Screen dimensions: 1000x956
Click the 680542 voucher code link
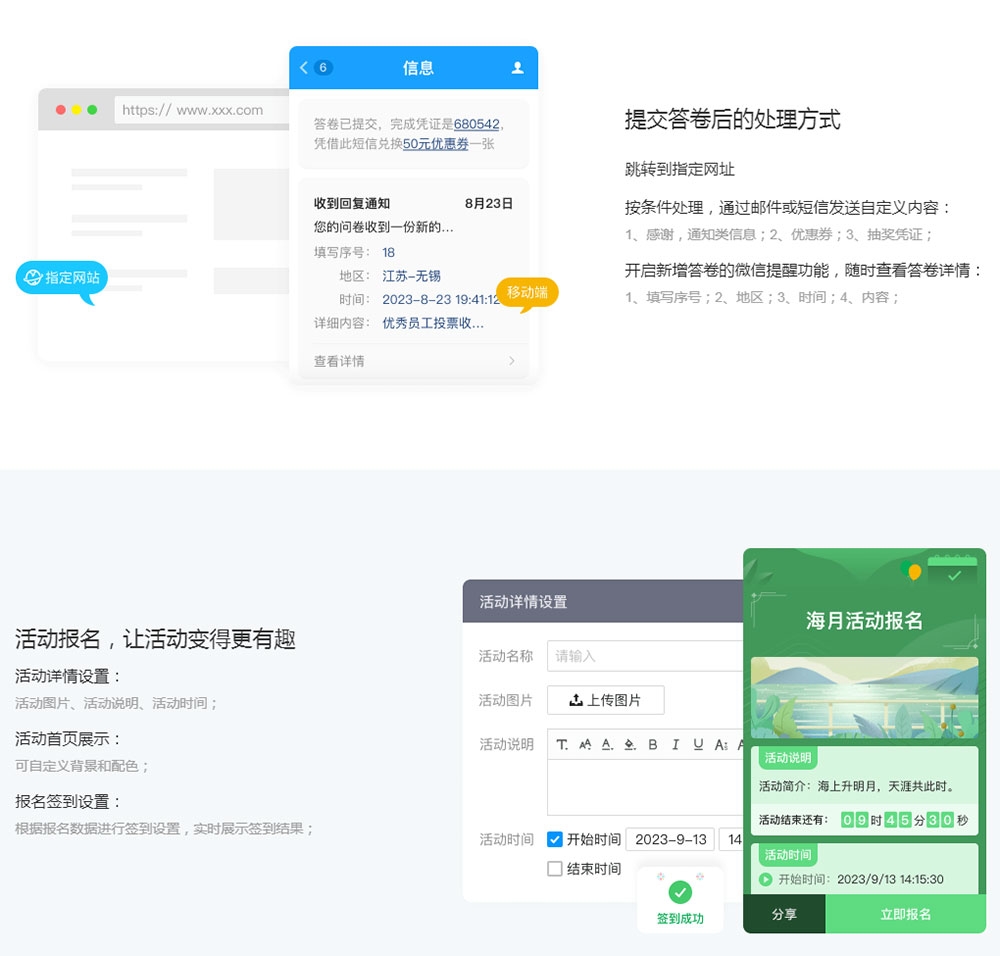[x=476, y=124]
